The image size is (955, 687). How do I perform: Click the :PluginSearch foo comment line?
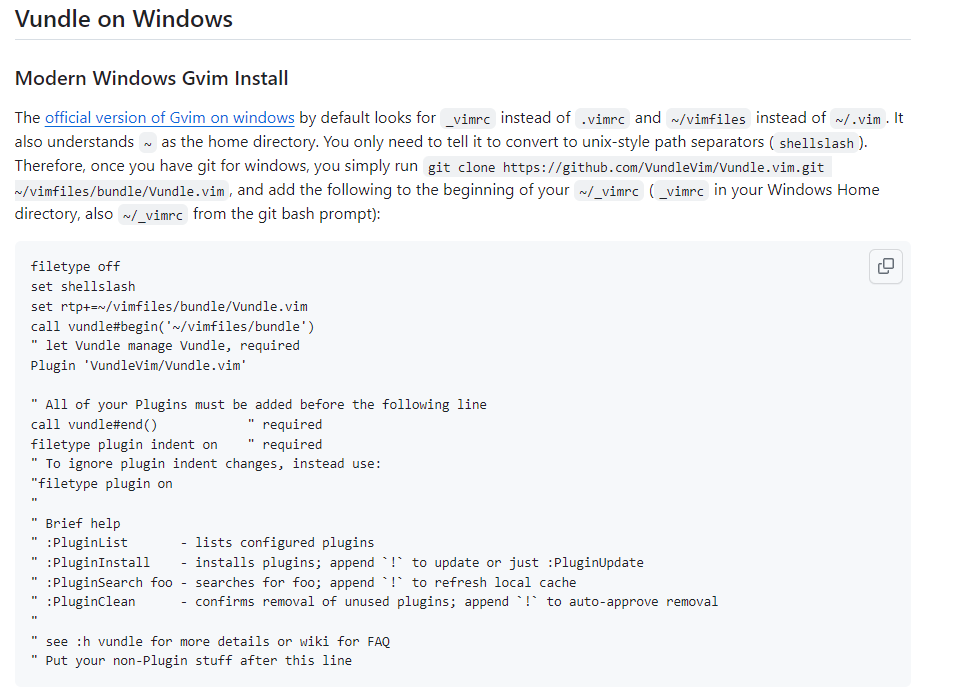pos(303,582)
